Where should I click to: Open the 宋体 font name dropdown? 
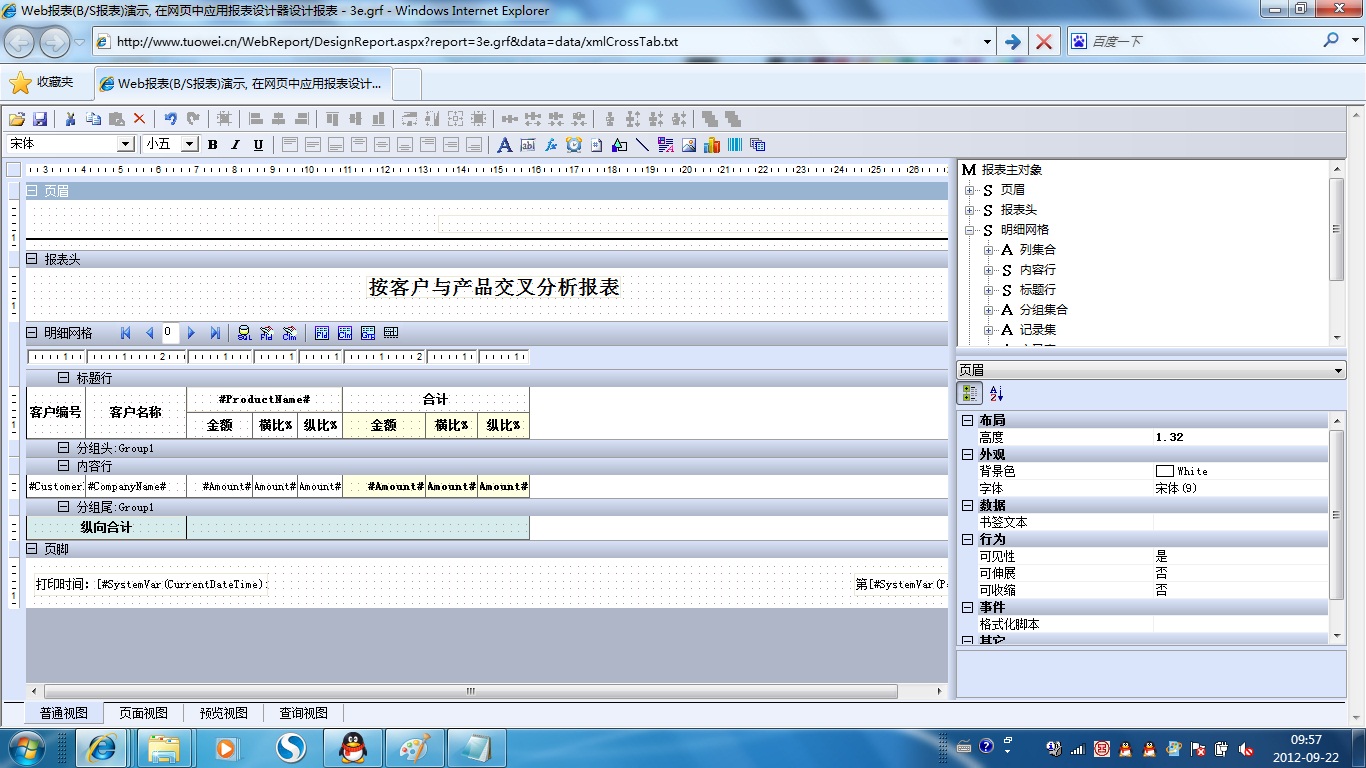pos(126,145)
